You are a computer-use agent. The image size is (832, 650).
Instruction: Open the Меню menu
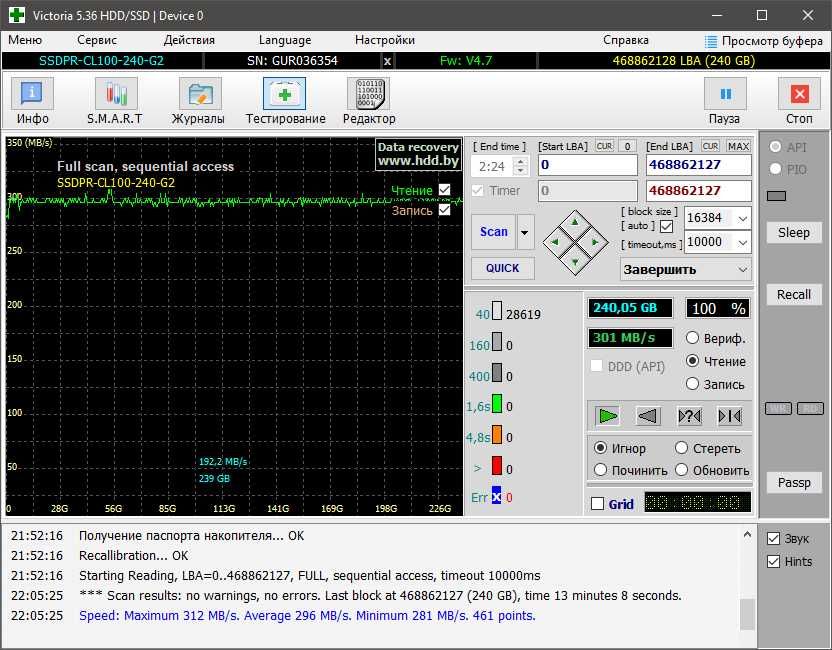tap(24, 40)
